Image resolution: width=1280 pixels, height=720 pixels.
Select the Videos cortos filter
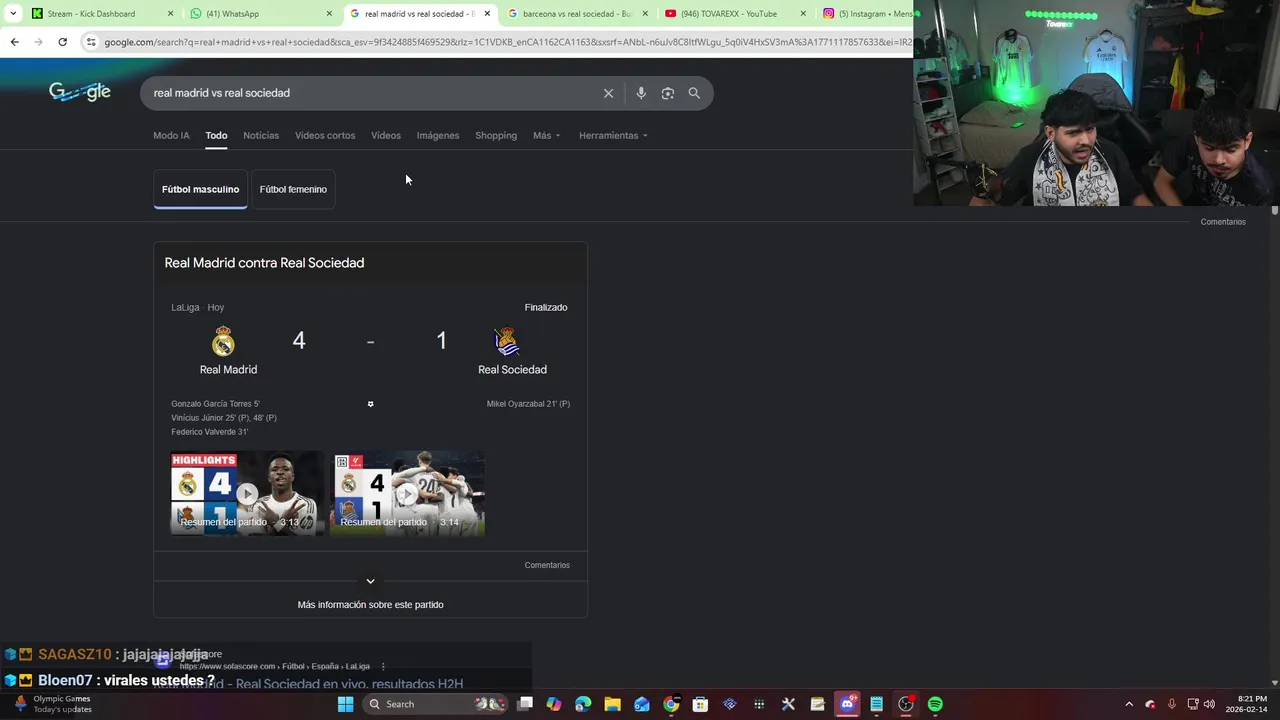pos(325,135)
